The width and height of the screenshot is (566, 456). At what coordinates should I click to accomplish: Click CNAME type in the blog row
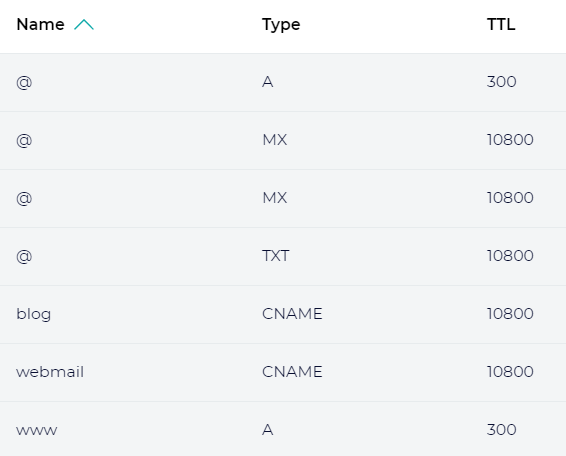(x=292, y=314)
